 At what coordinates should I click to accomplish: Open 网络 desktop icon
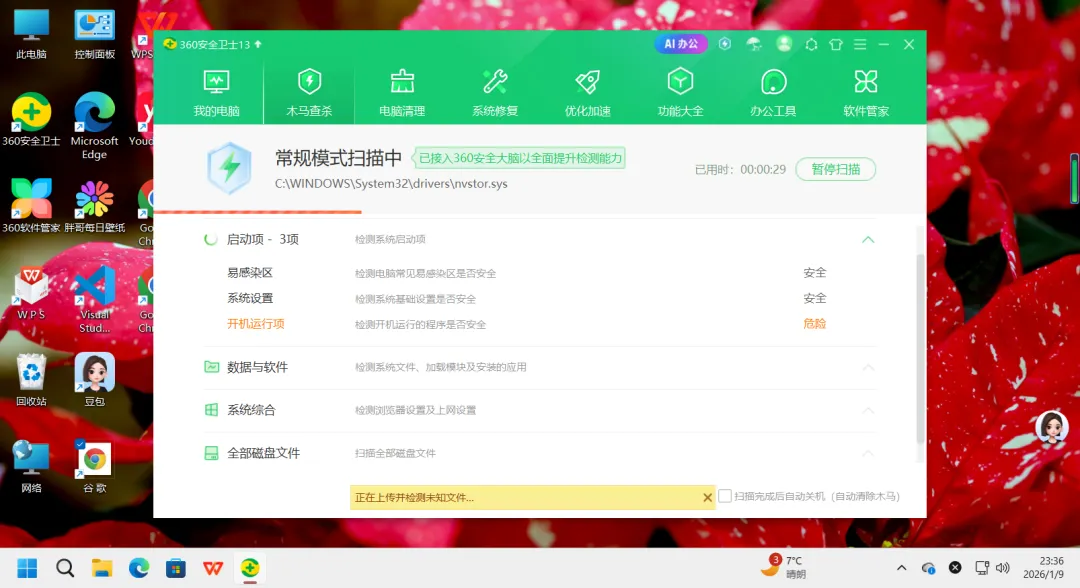(x=31, y=466)
